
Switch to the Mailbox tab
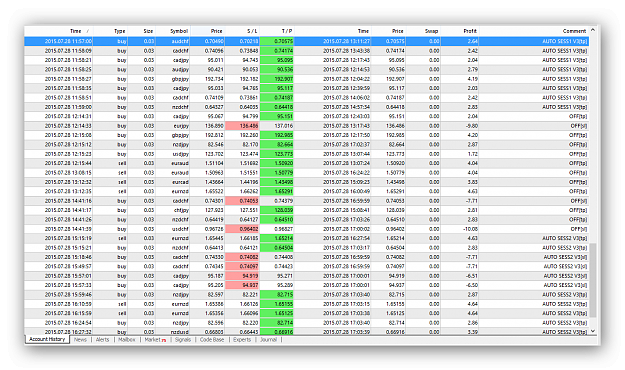(127, 340)
